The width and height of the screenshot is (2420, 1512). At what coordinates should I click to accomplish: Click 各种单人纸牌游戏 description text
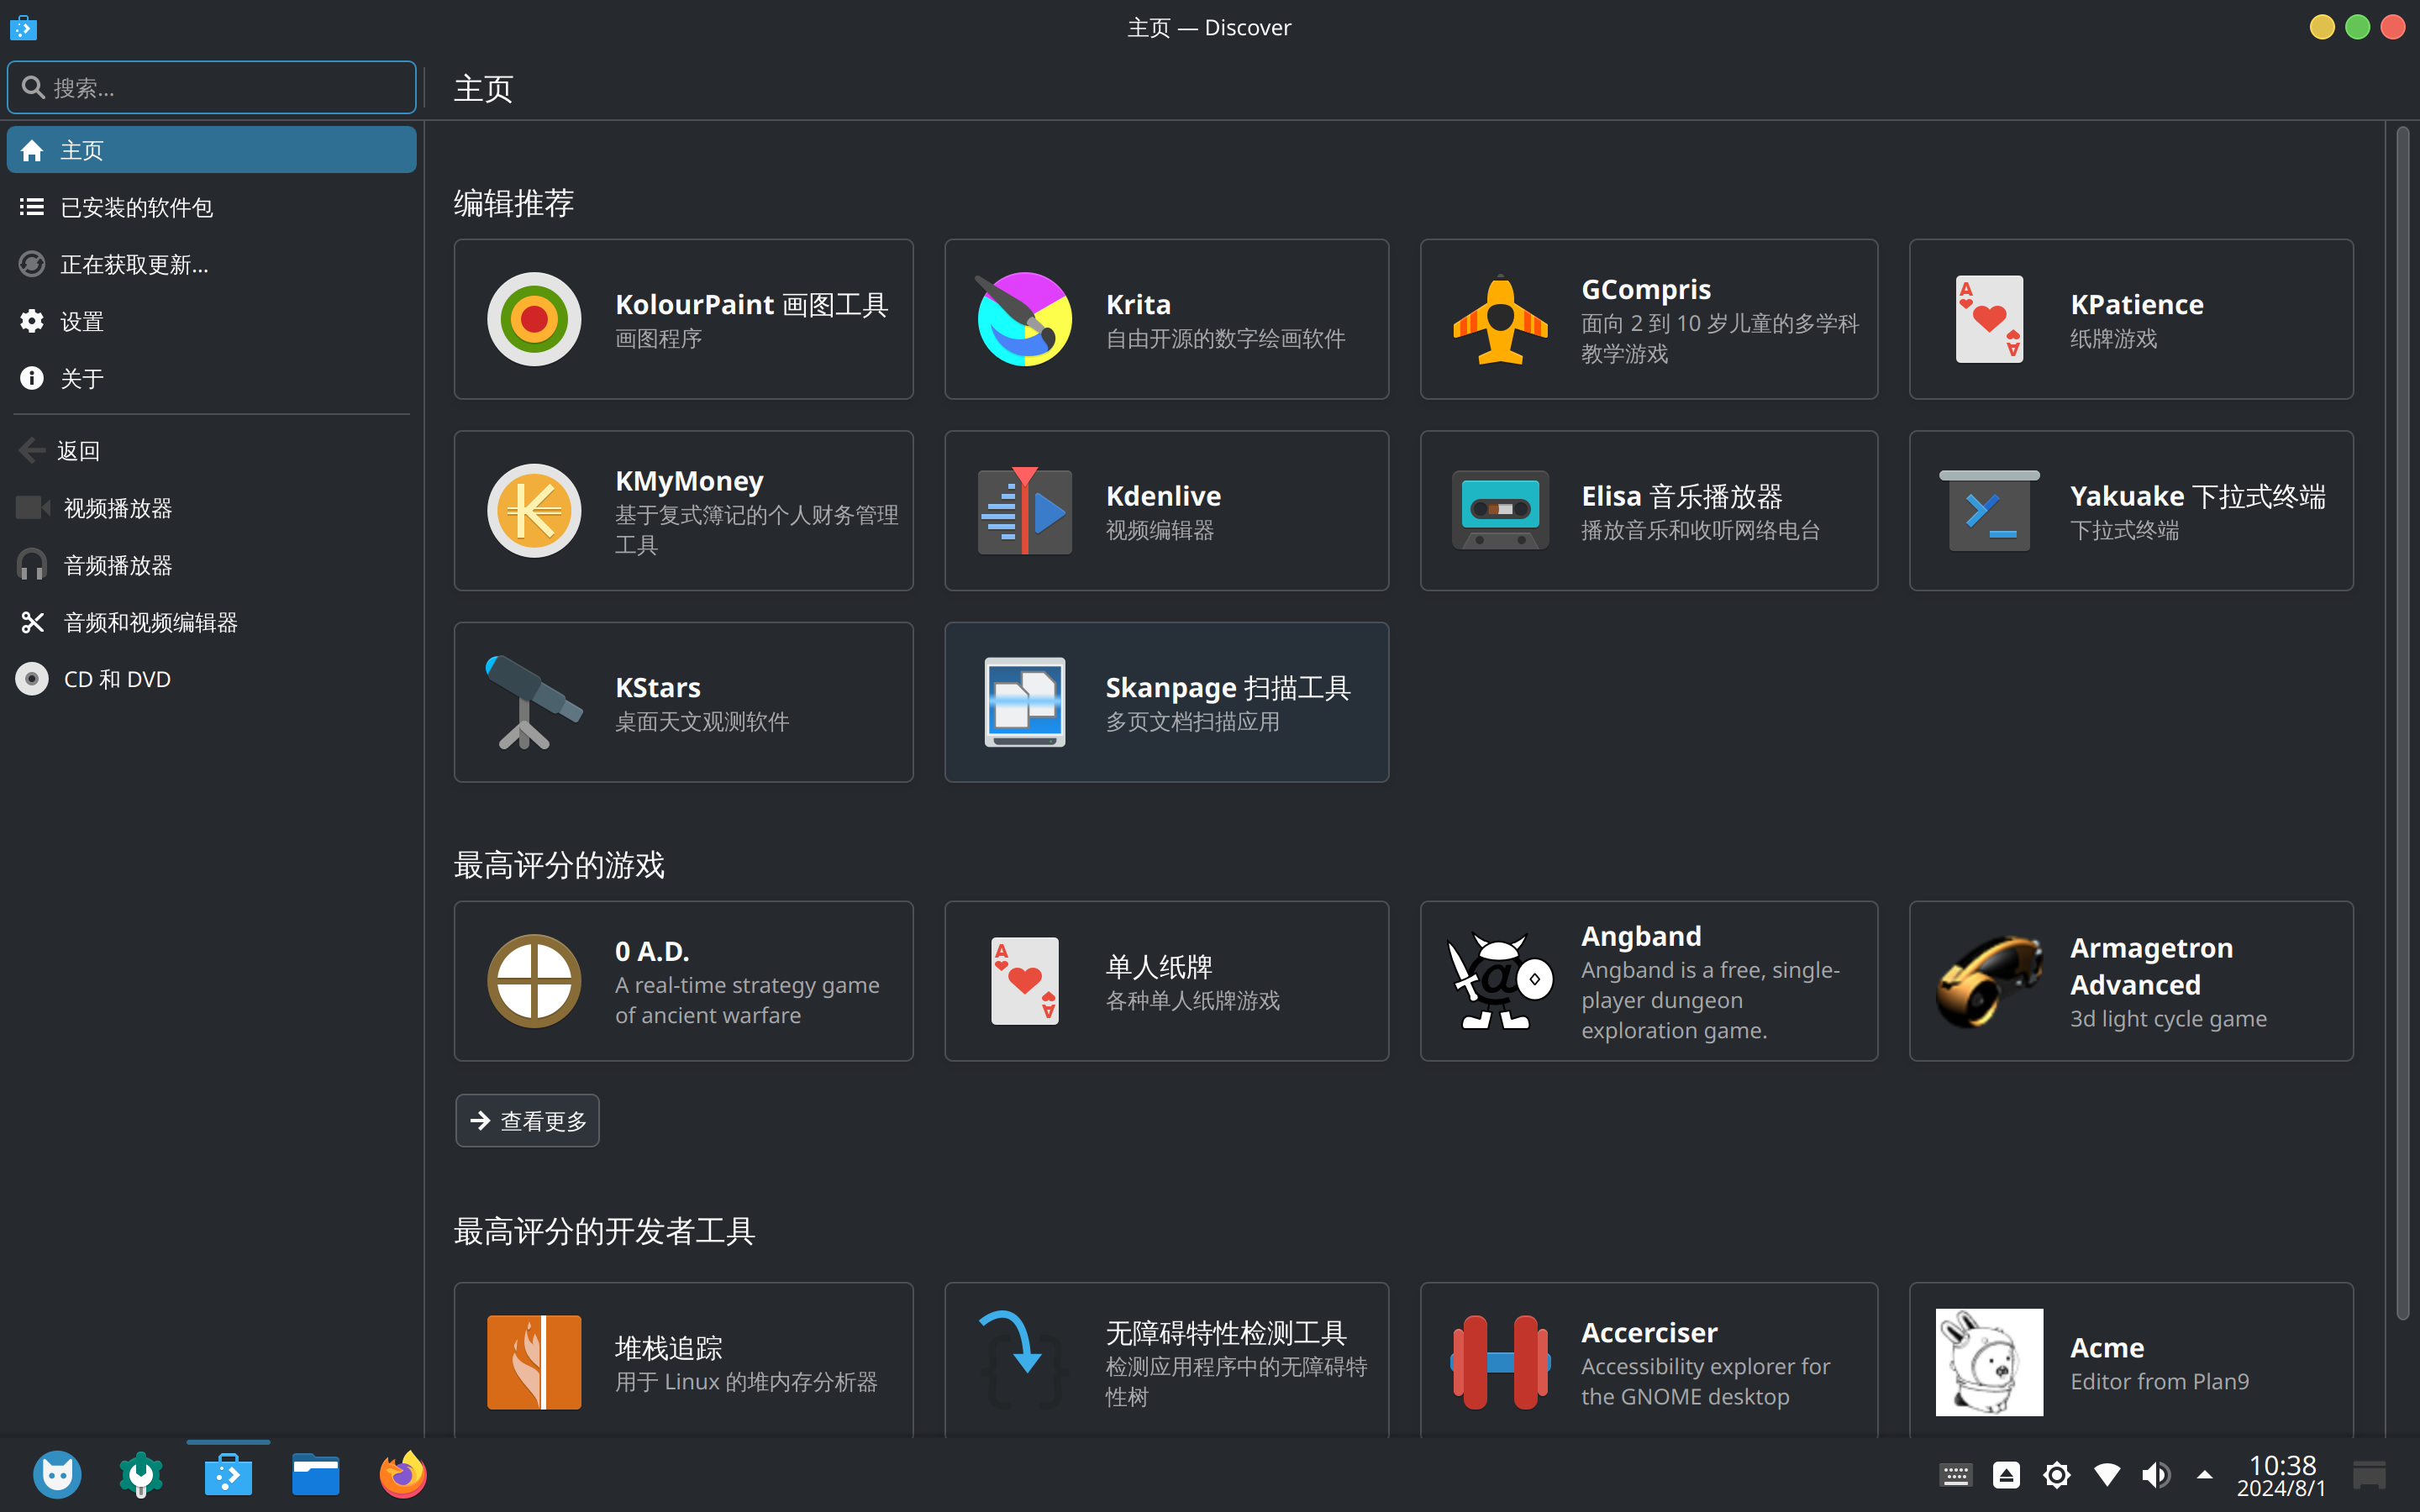point(1192,1000)
